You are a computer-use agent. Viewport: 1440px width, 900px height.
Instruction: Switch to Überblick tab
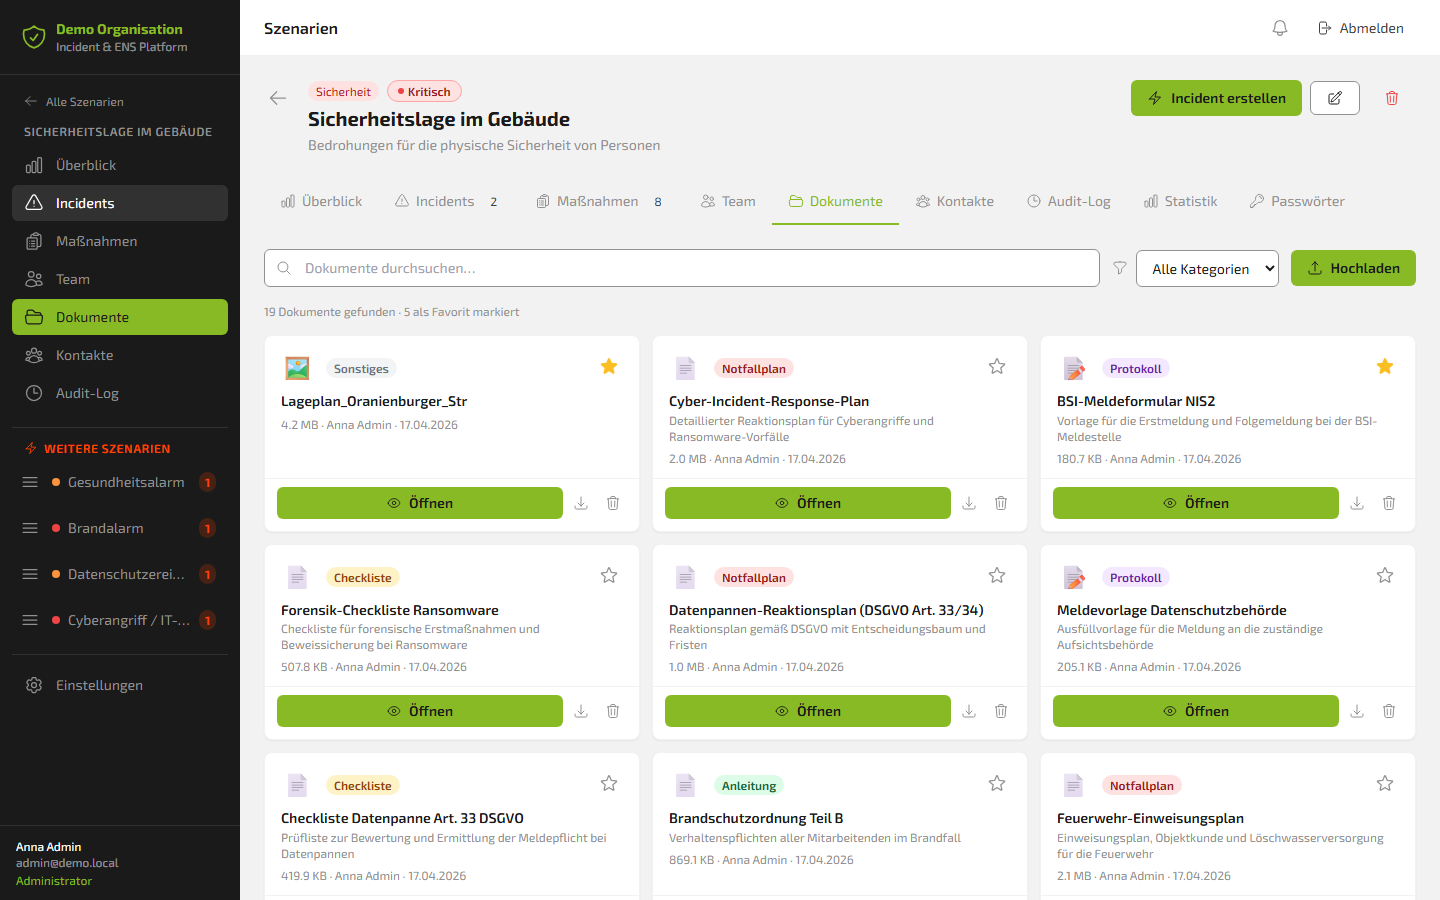pos(321,201)
